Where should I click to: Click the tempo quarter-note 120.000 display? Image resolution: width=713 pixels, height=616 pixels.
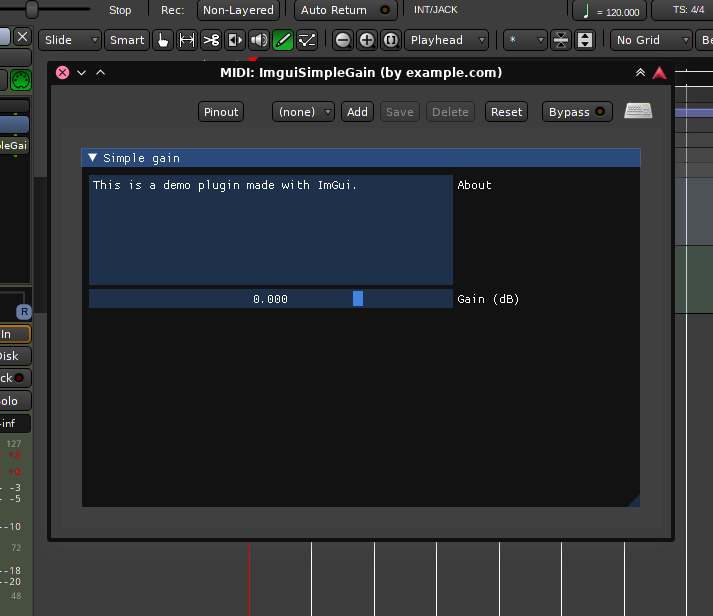pos(609,11)
